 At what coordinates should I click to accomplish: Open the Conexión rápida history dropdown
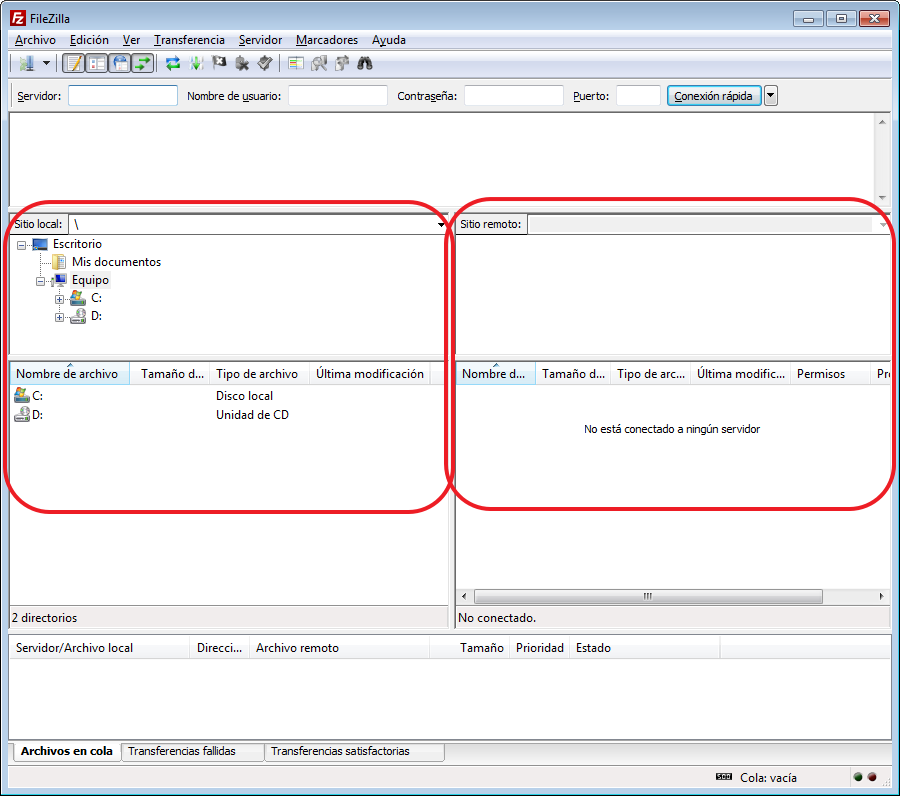coord(771,96)
